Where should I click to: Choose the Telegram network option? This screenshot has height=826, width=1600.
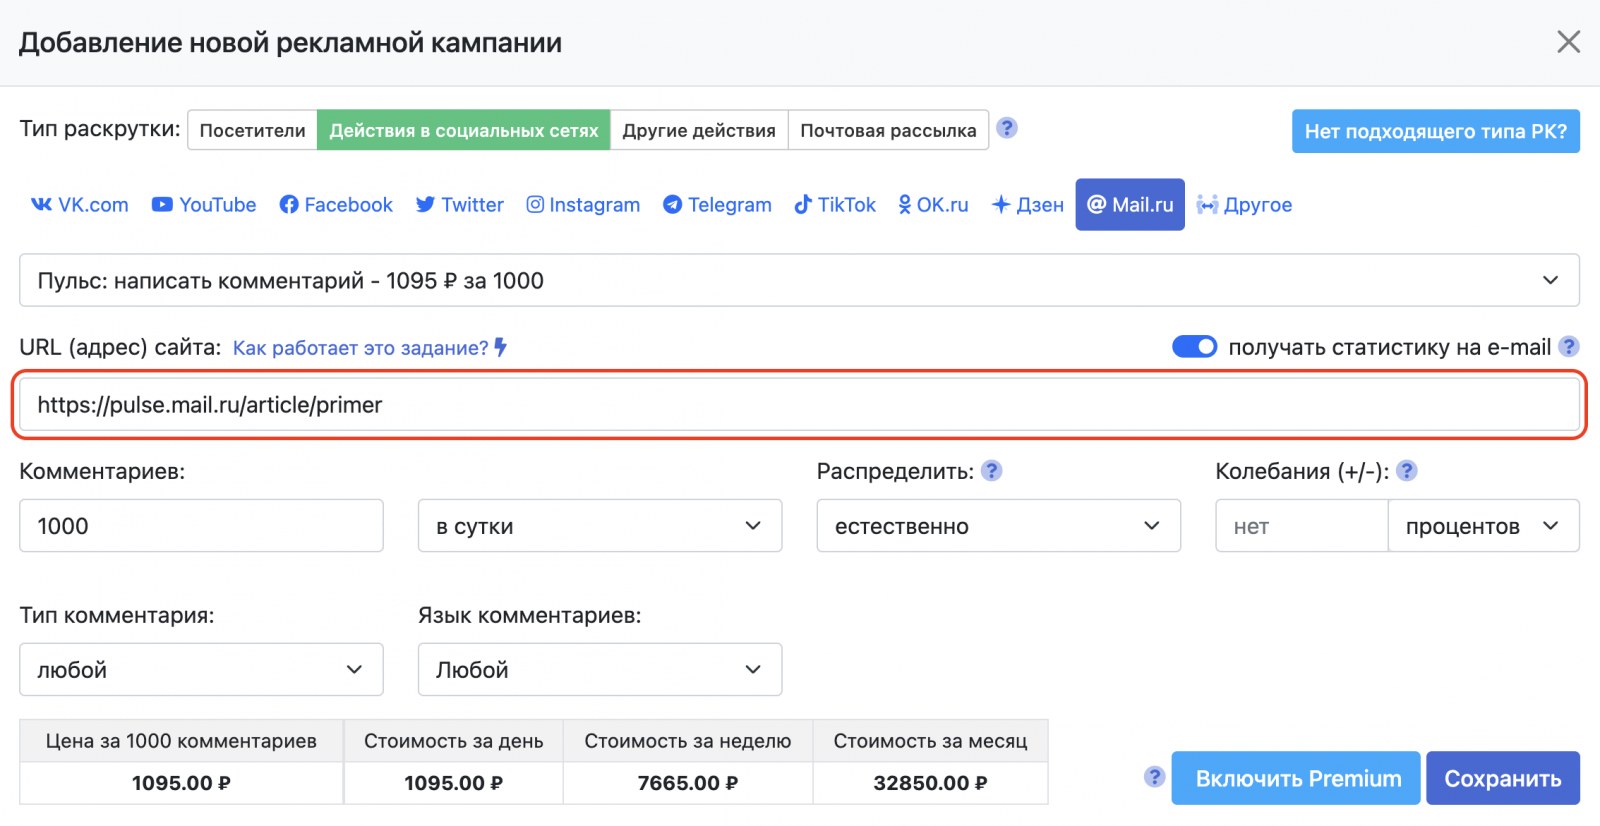point(717,205)
